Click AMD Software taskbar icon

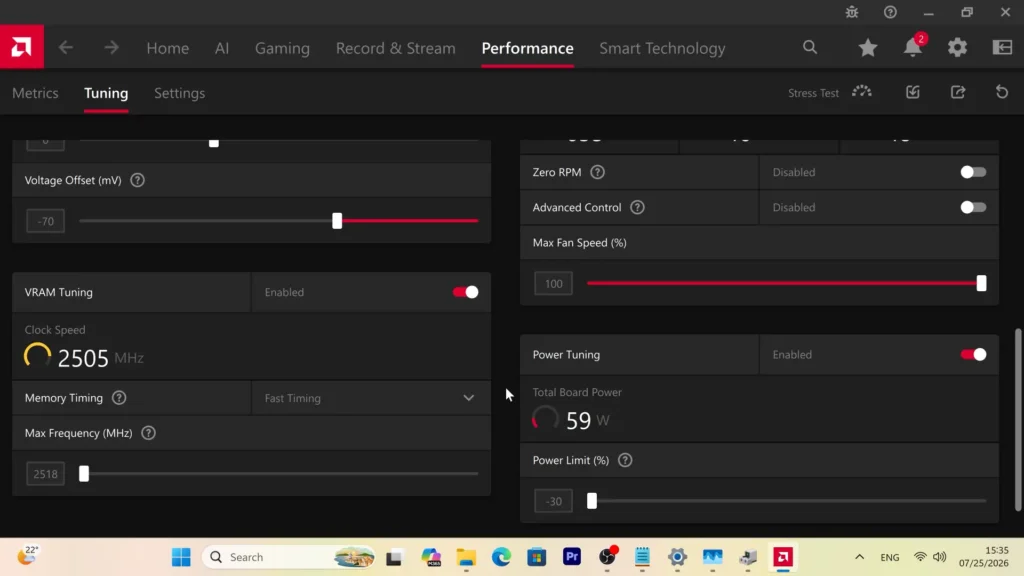pos(783,557)
